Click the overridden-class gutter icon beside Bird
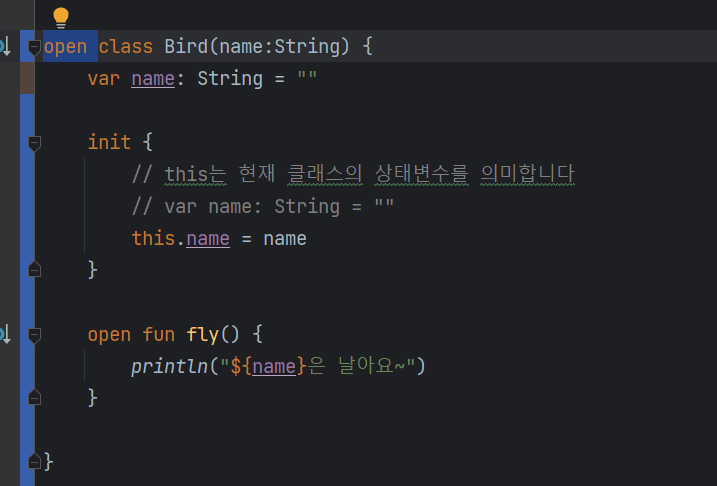 [x=5, y=47]
